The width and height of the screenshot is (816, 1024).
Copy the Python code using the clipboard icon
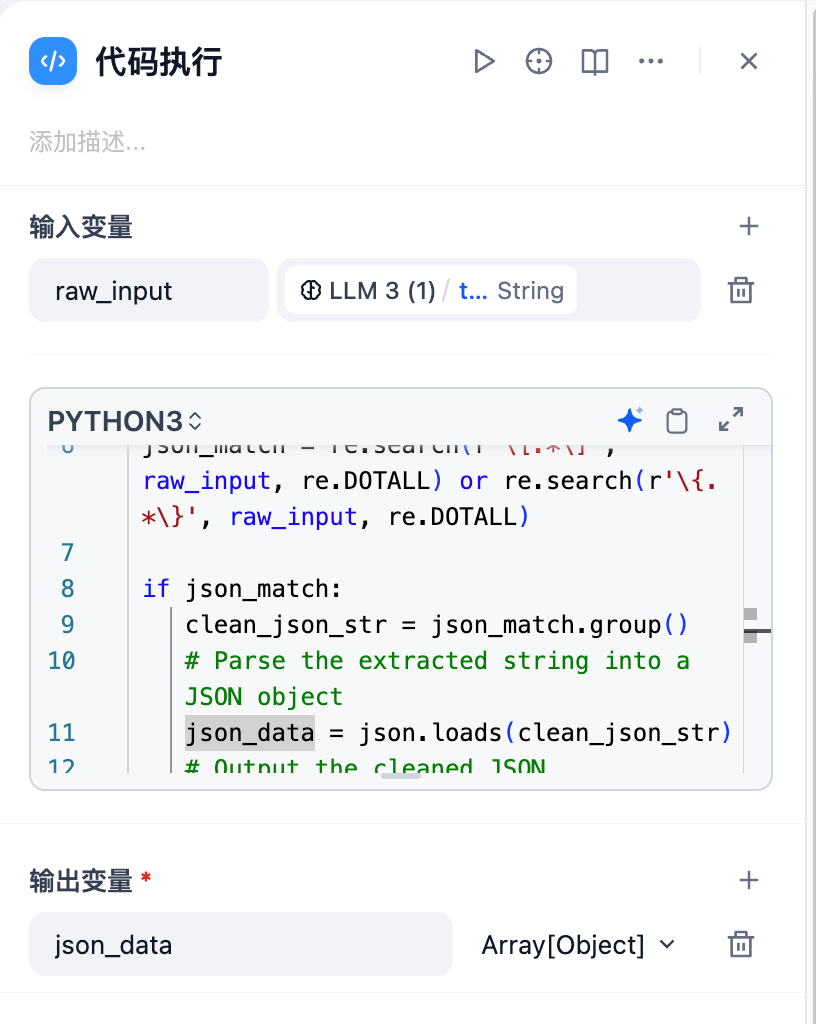point(677,420)
